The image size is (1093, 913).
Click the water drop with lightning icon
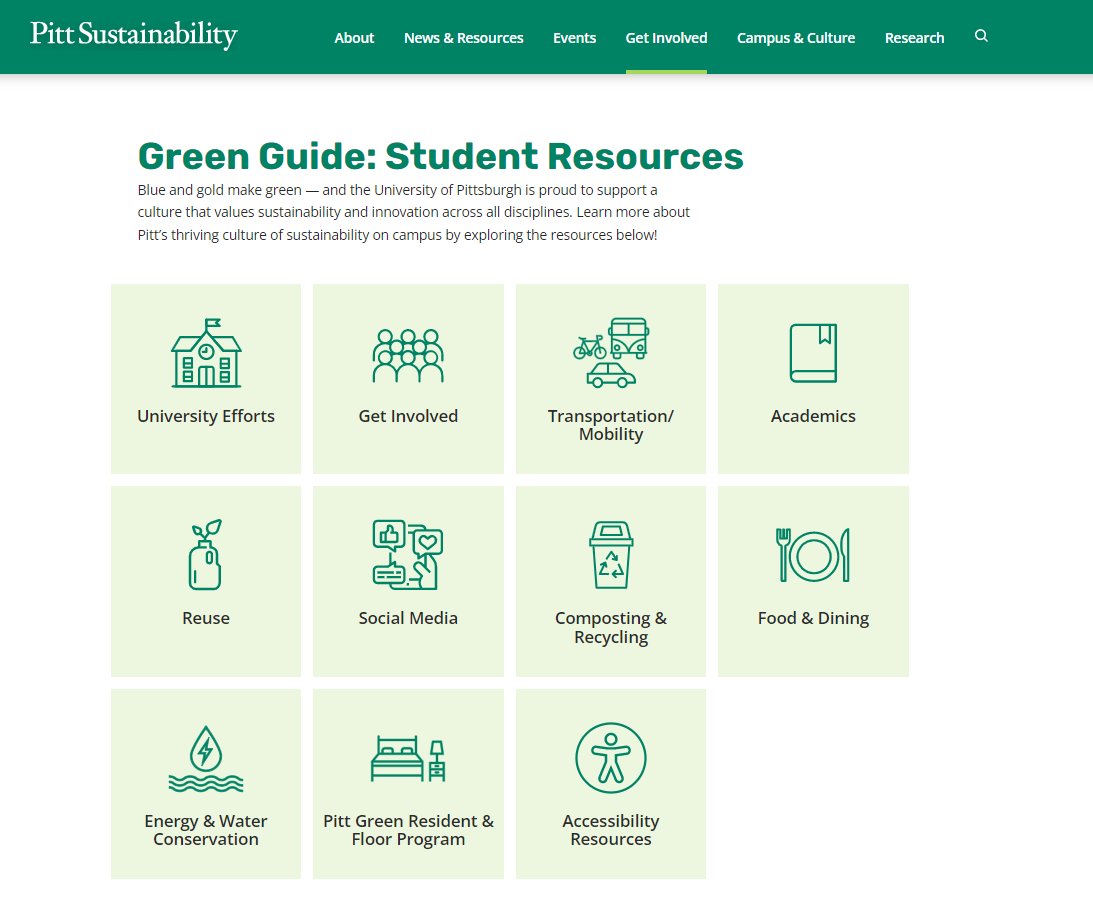[206, 758]
